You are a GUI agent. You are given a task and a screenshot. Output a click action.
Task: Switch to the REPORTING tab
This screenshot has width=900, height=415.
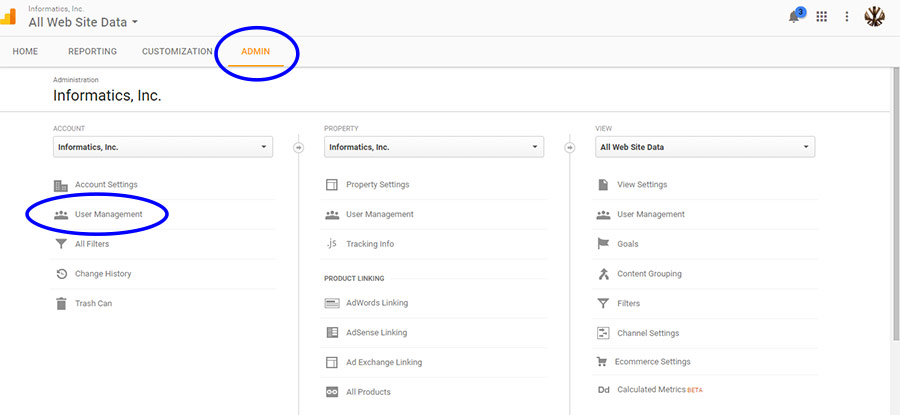coord(92,52)
